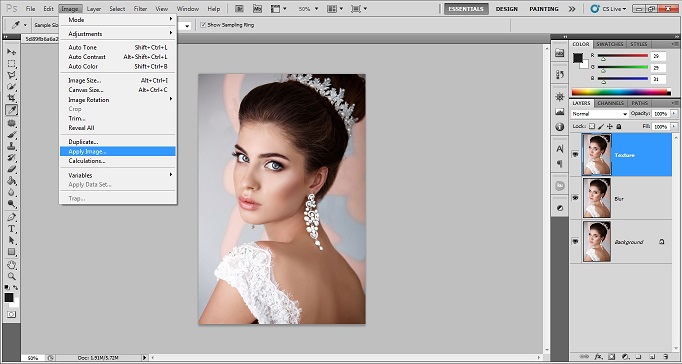Screen dimensions: 682x364
Task: Open the Fill slider arrow
Action: point(674,127)
